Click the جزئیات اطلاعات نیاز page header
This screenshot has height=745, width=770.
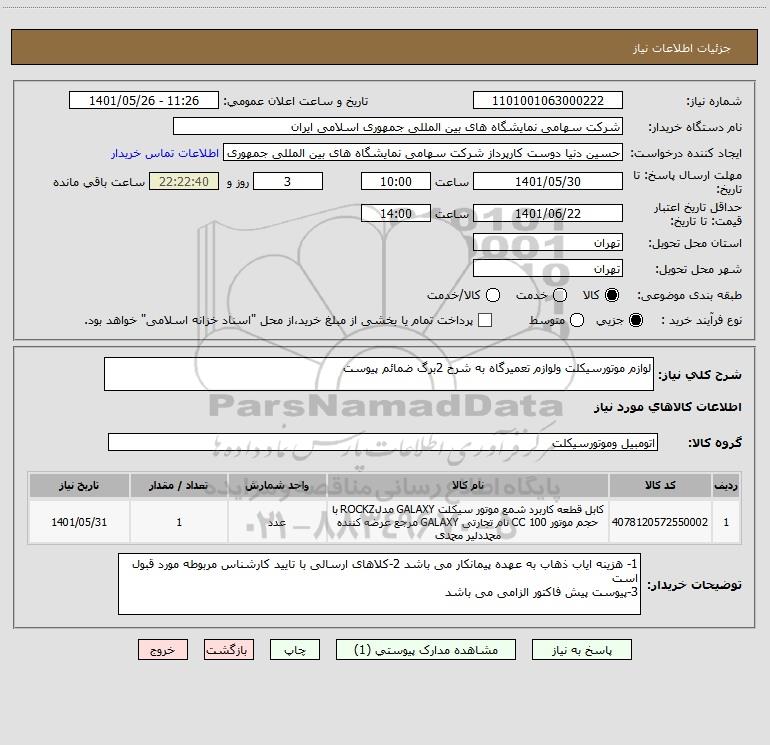click(x=681, y=48)
